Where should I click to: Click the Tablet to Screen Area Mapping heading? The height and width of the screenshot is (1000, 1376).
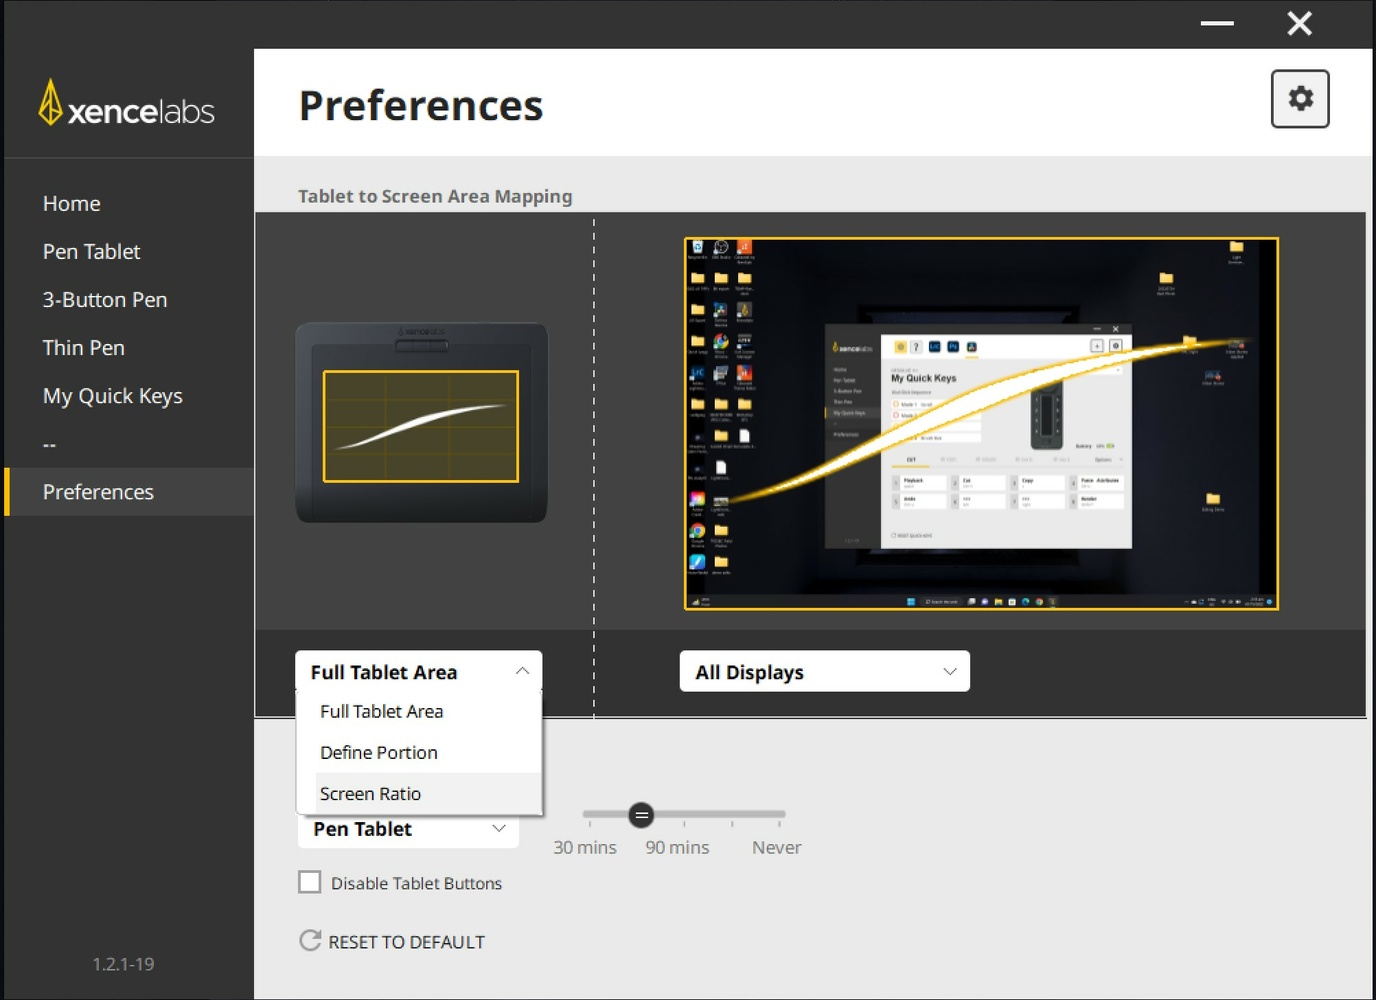click(435, 197)
